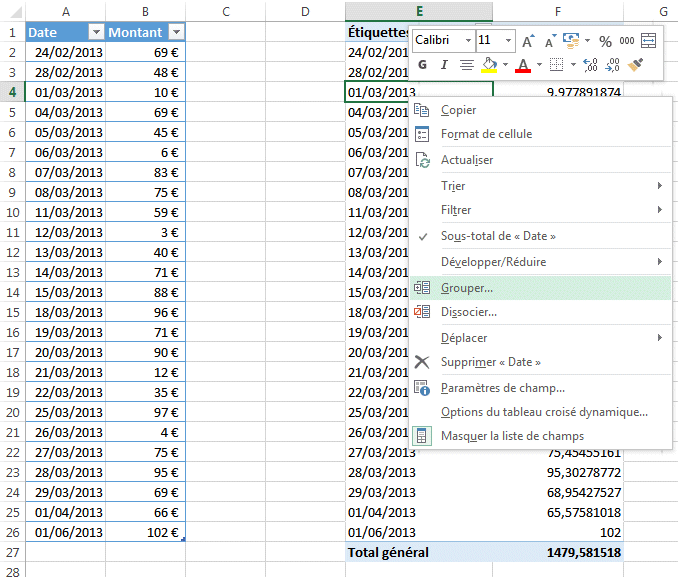
Task: Select row 27 header
Action: pyautogui.click(x=12, y=552)
